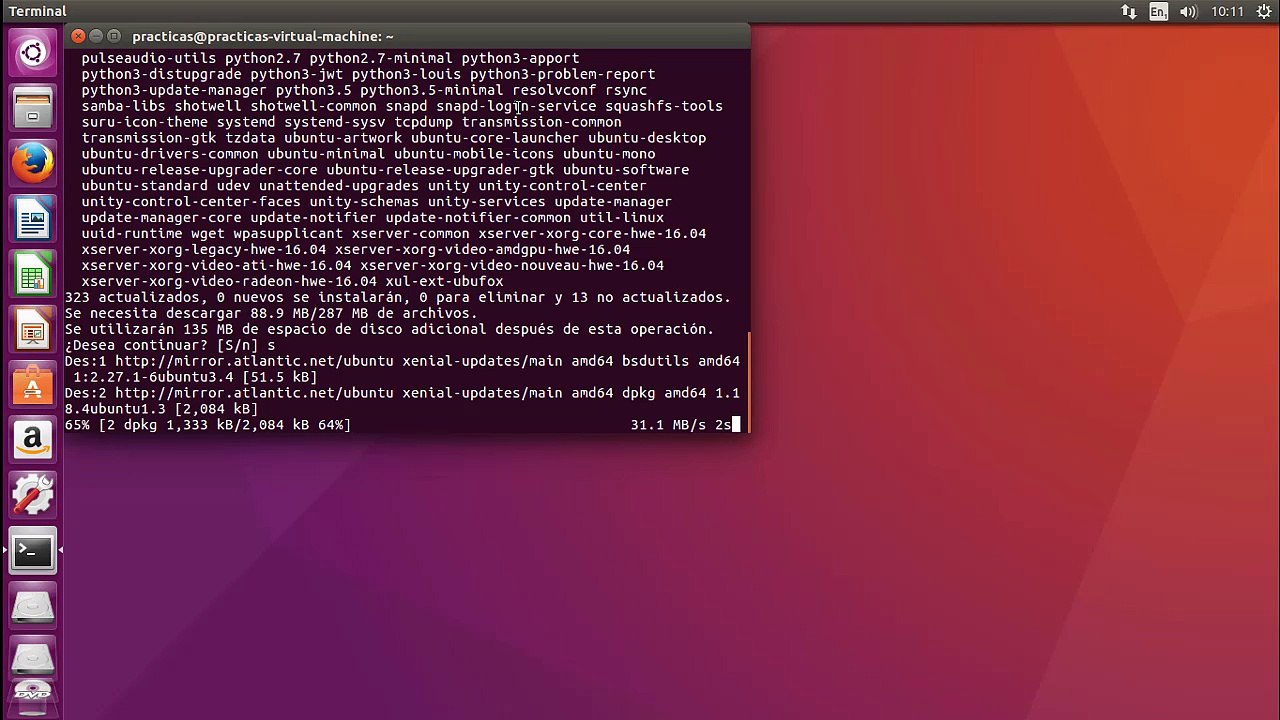Click the Terminal application name in top panel
This screenshot has width=1280, height=720.
pos(37,11)
